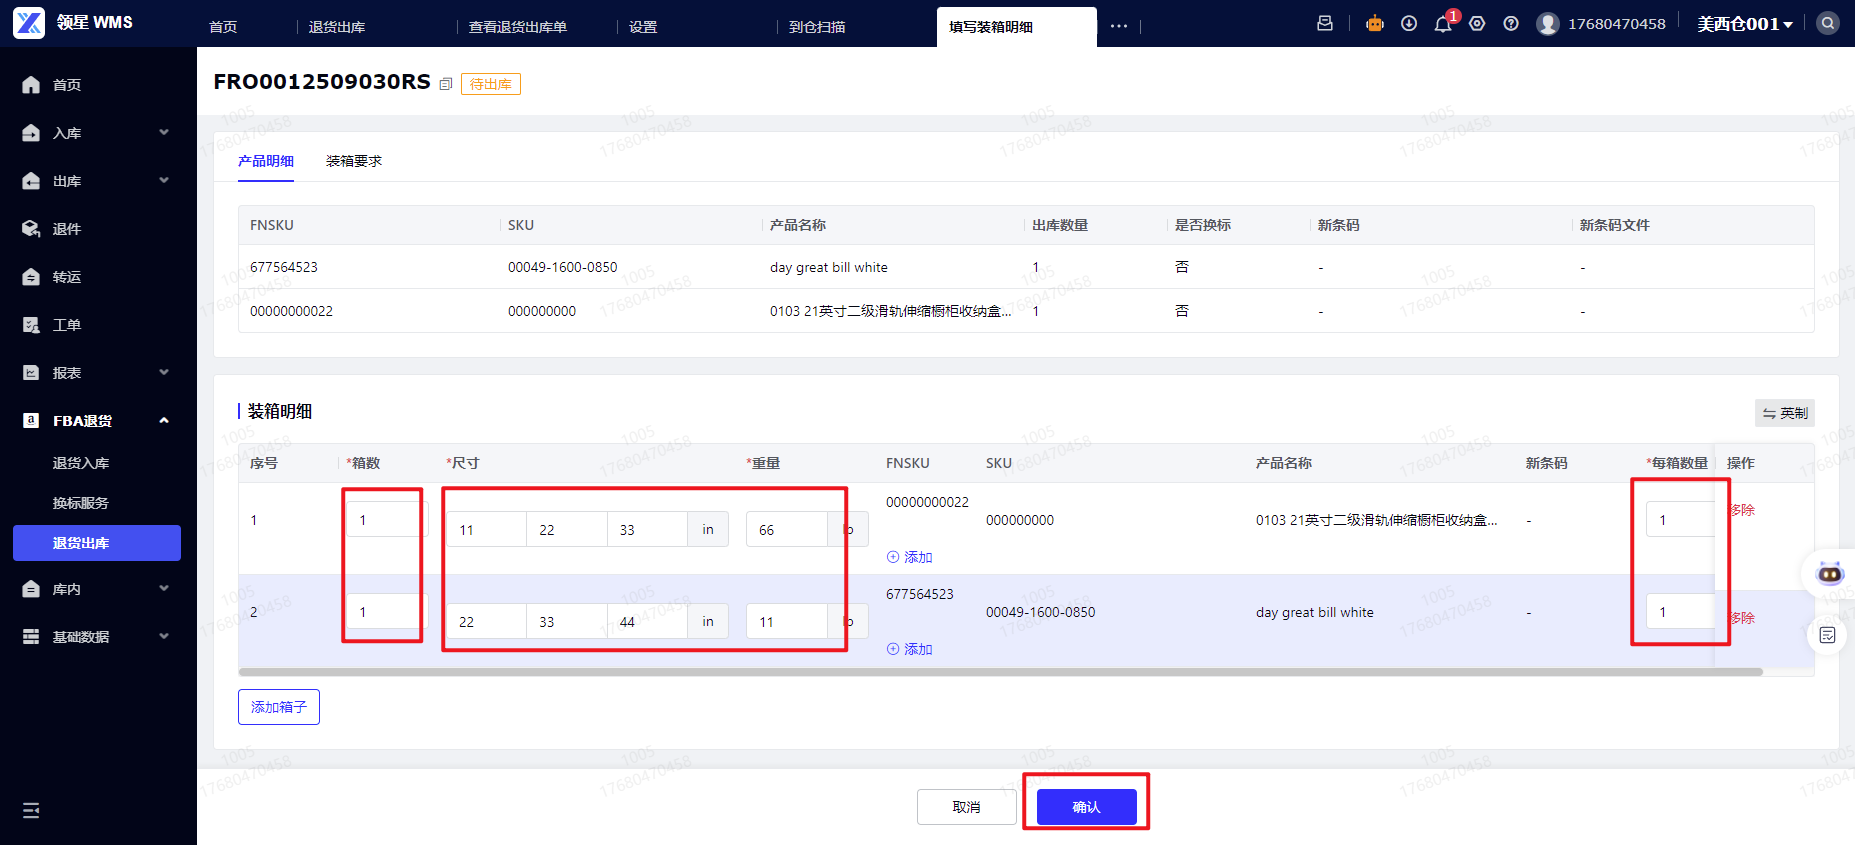The width and height of the screenshot is (1855, 845).
Task: Click the user avatar icon
Action: (1548, 23)
